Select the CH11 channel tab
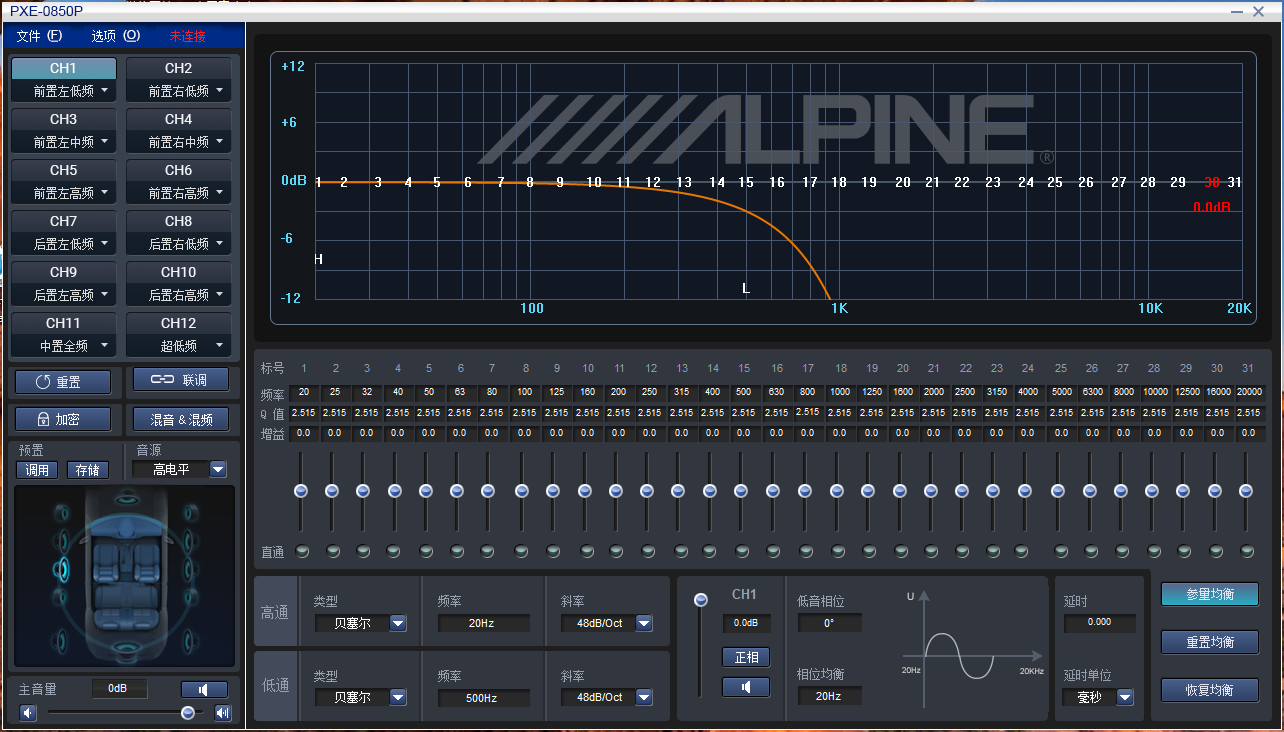The image size is (1284, 732). click(x=63, y=323)
